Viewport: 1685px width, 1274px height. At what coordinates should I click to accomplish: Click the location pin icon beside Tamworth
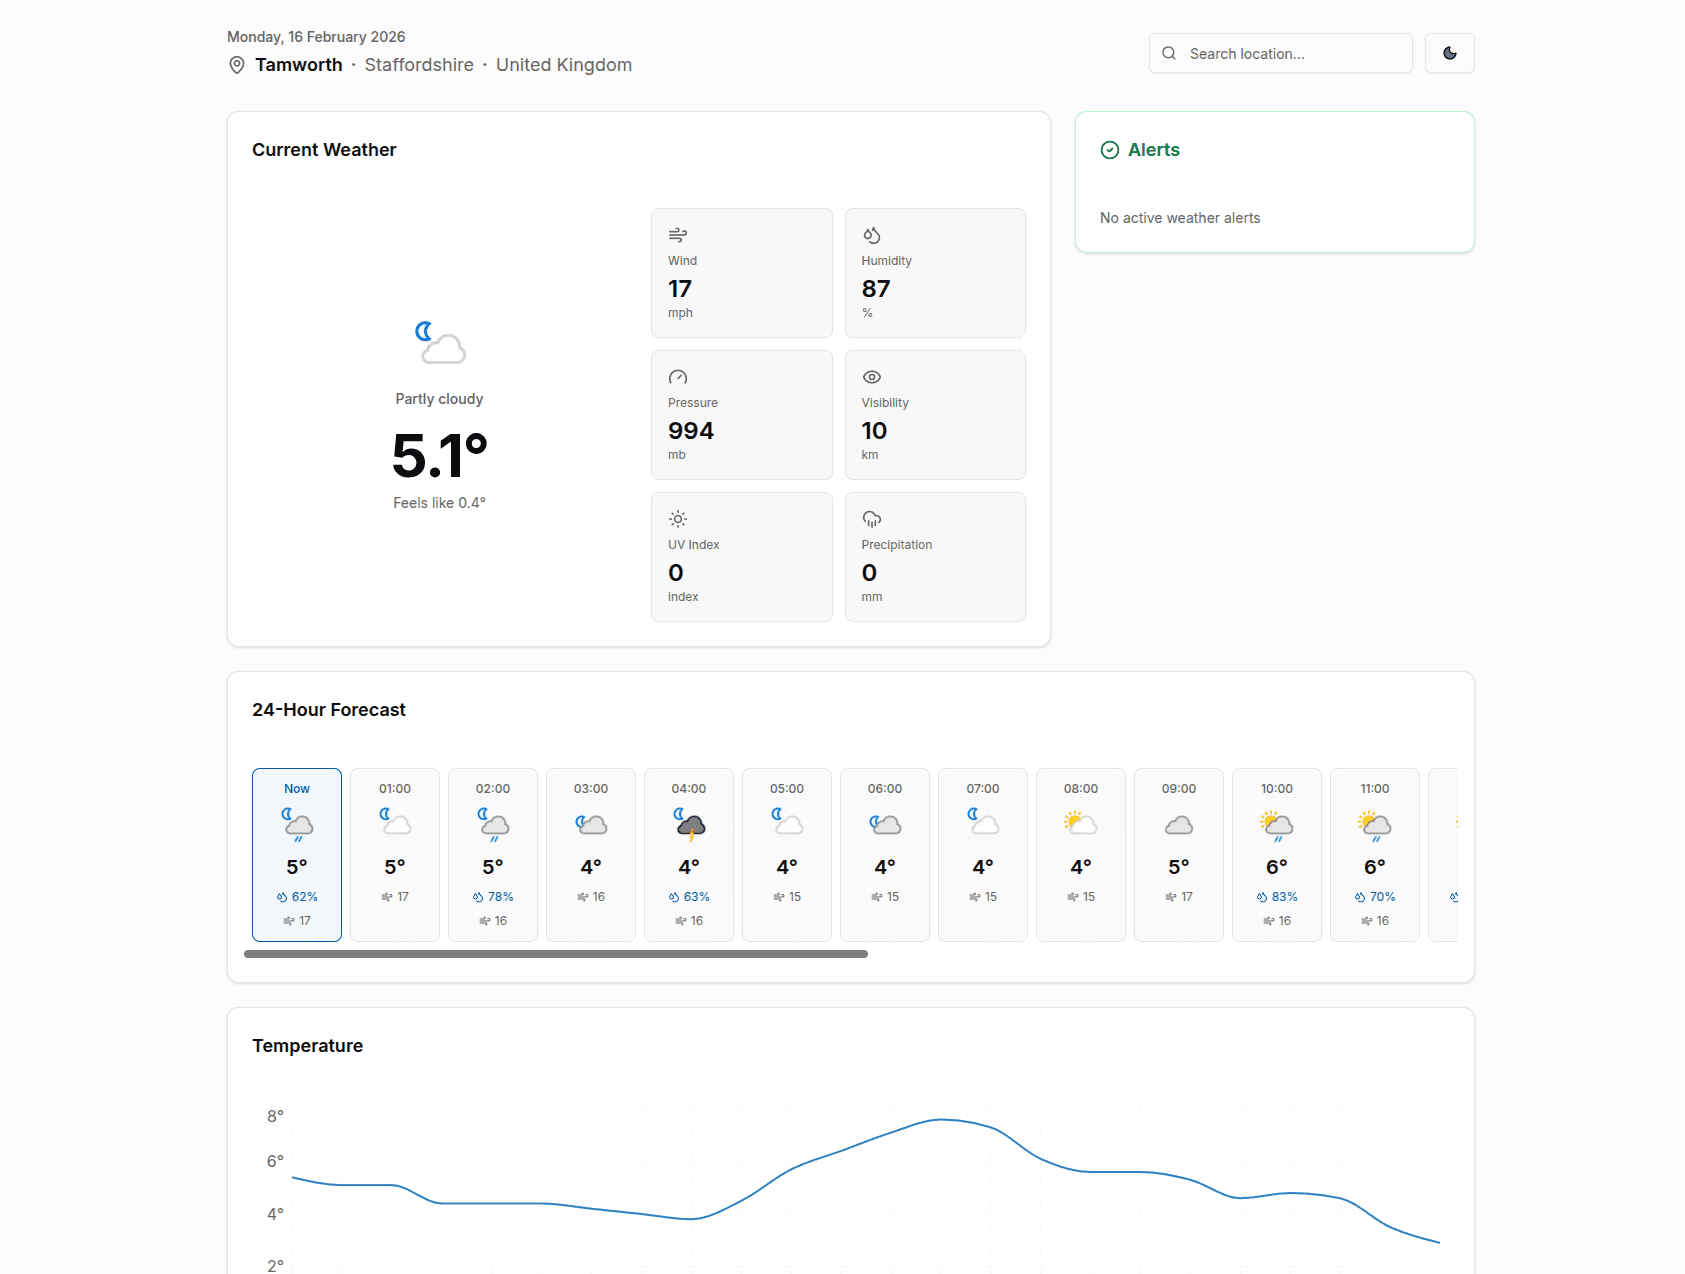(236, 64)
